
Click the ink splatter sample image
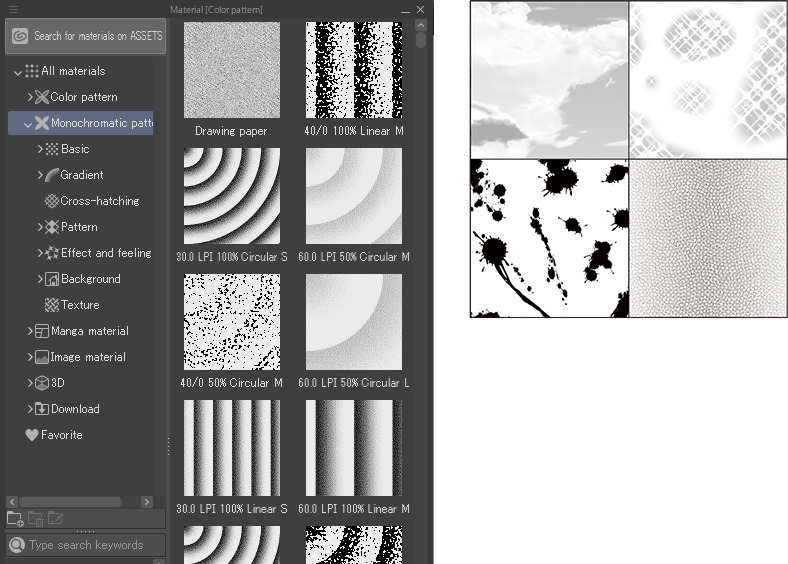pos(549,238)
